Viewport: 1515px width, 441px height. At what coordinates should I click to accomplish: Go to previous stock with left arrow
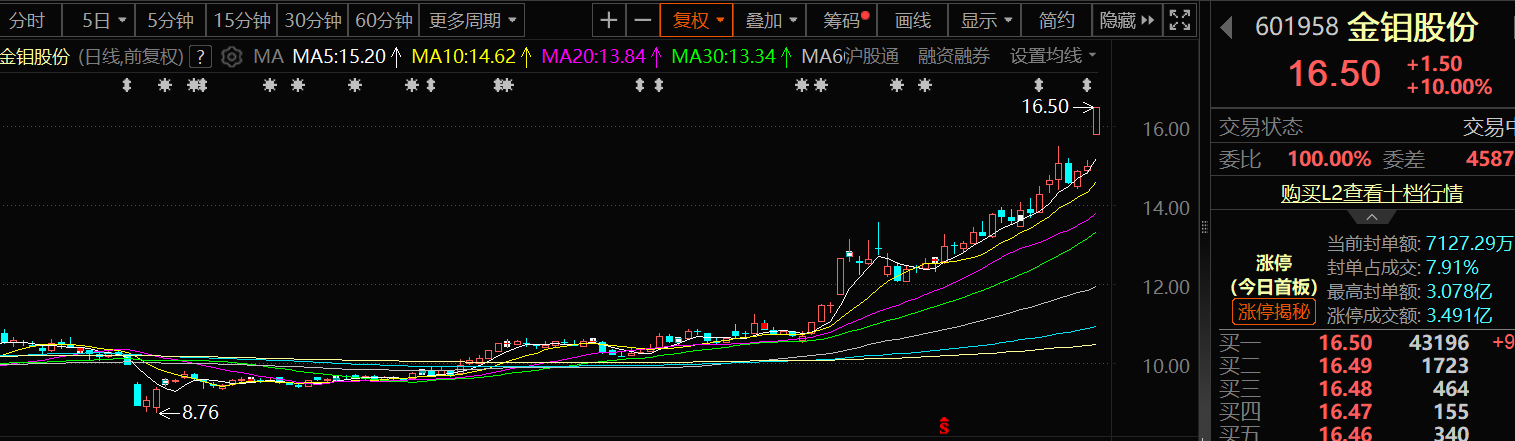pos(1228,28)
